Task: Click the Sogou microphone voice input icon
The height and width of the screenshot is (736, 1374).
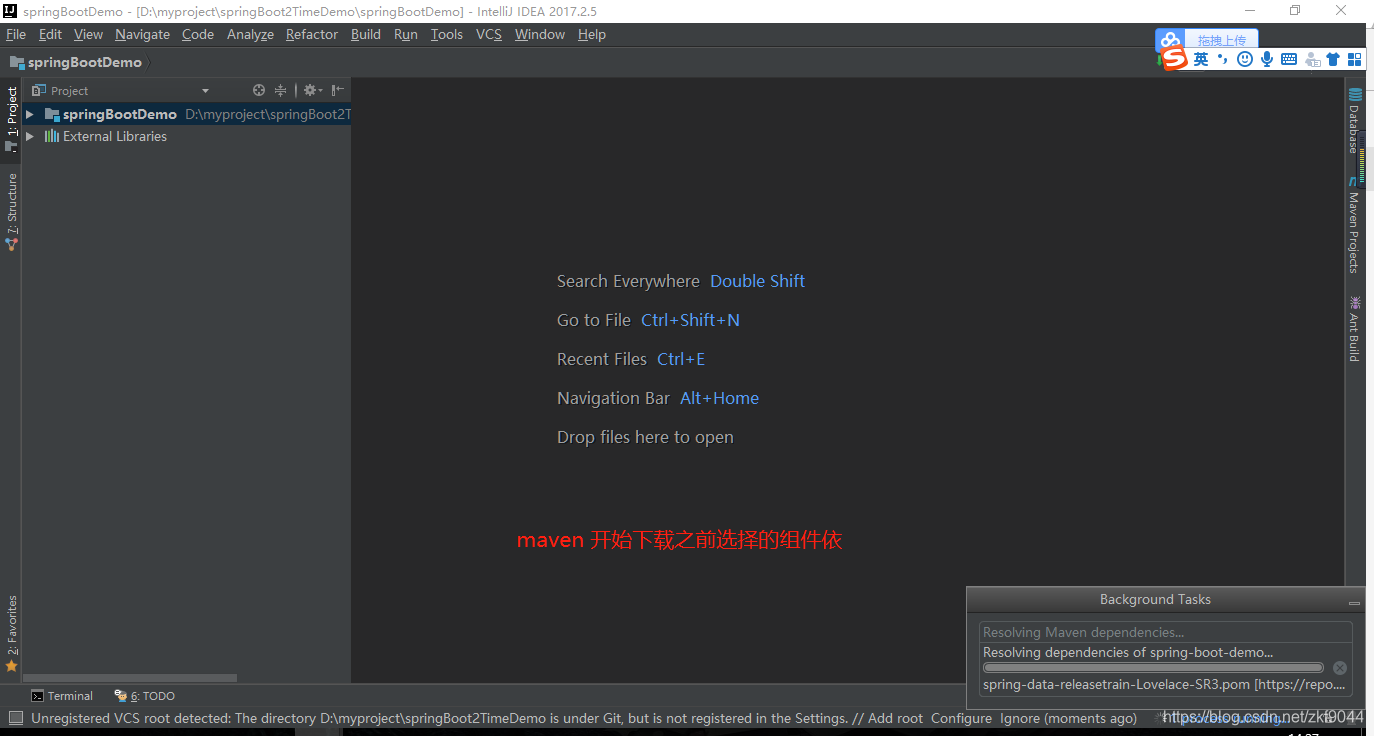Action: pos(1267,59)
